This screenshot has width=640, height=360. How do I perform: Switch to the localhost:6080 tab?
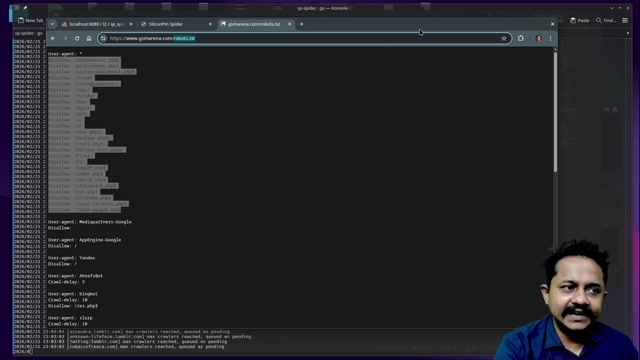[x=96, y=24]
